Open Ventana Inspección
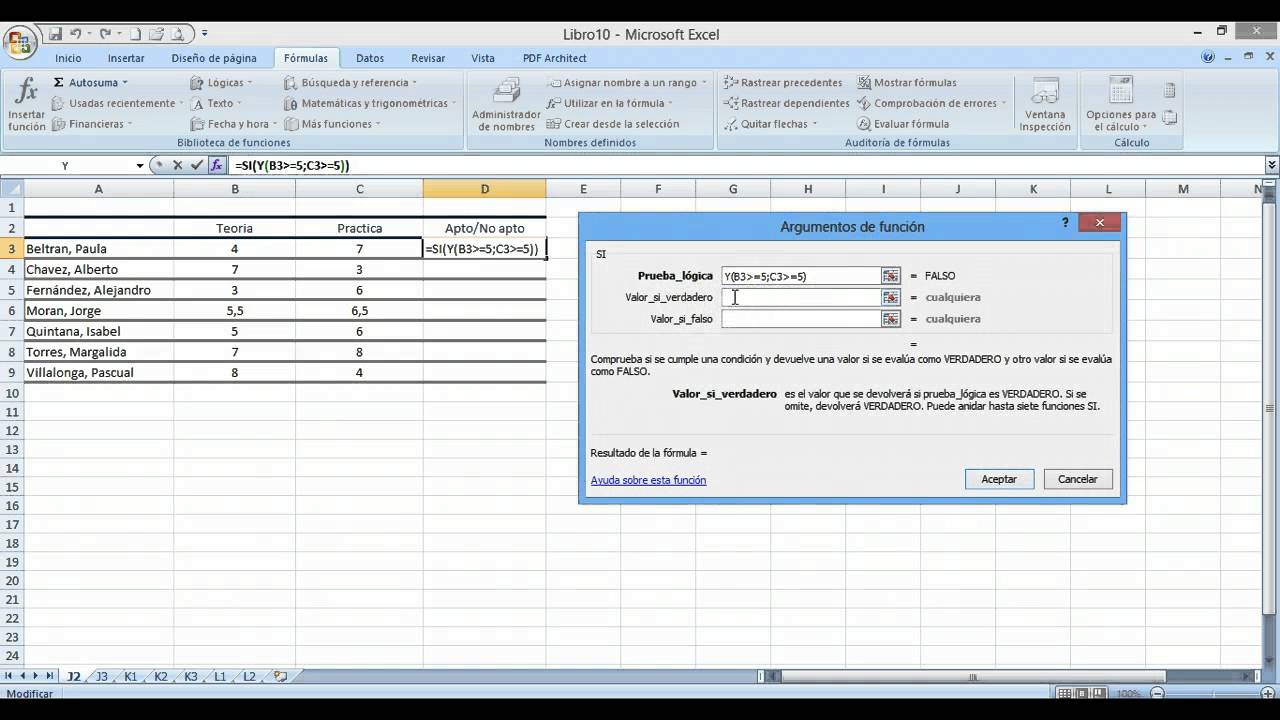 (x=1045, y=104)
